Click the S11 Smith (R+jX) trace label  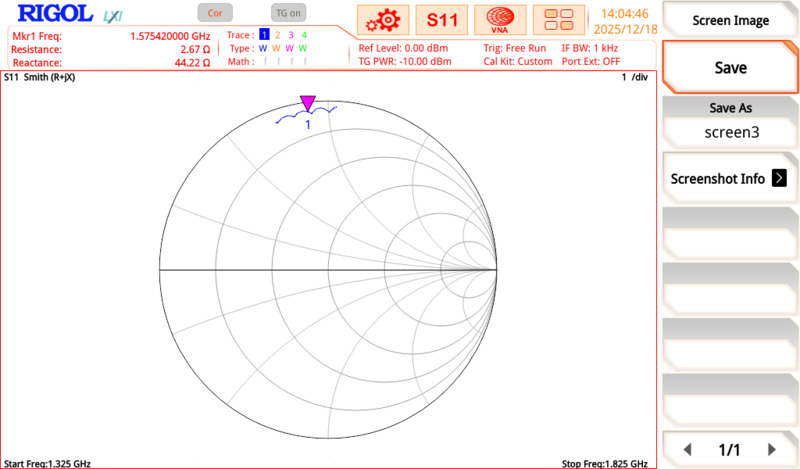coord(39,78)
